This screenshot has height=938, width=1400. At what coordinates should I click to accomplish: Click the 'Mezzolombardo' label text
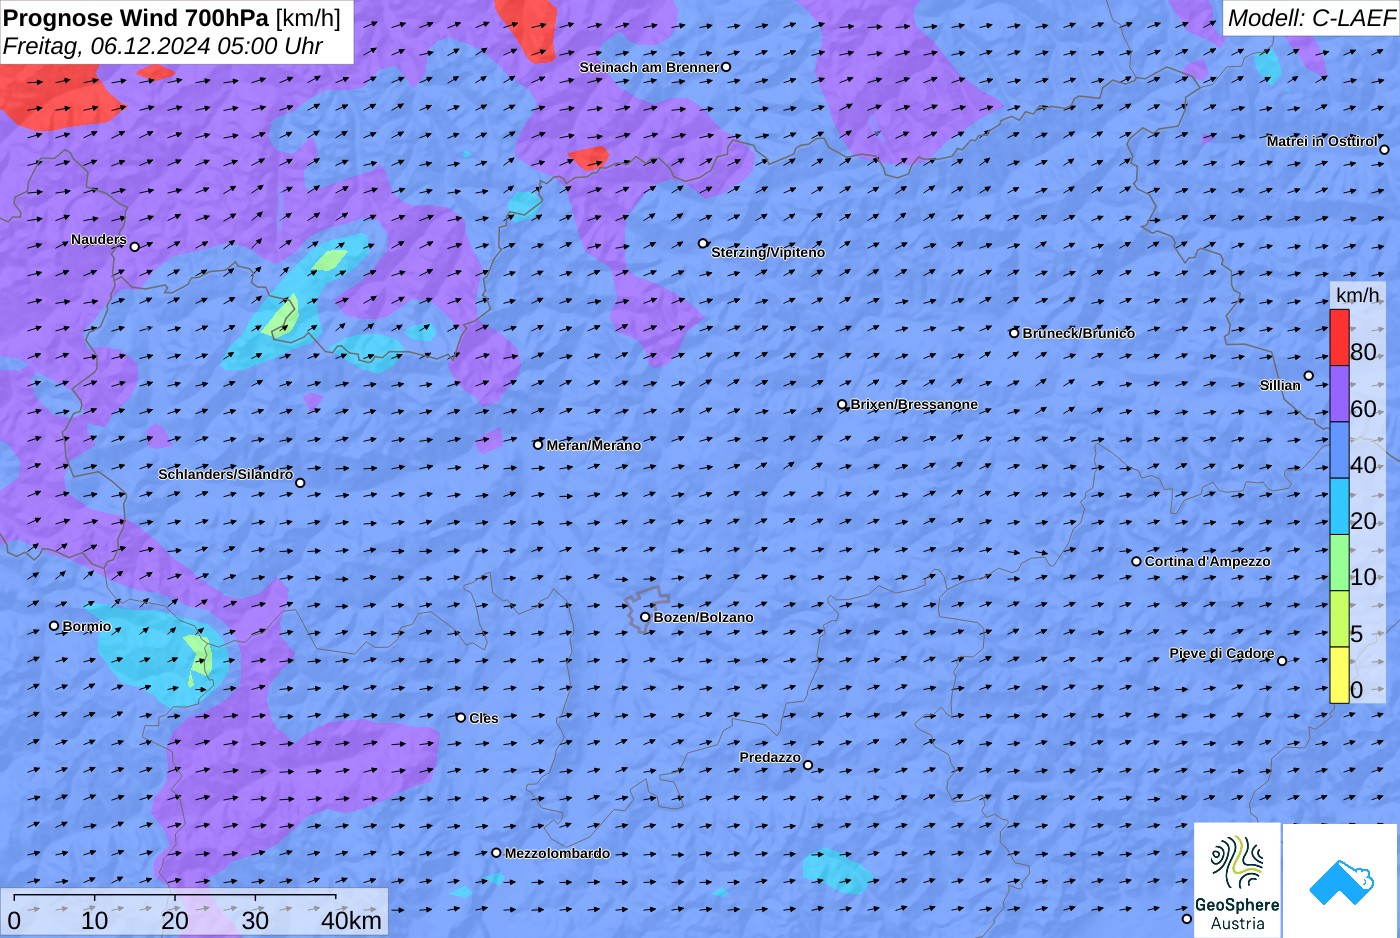click(557, 853)
